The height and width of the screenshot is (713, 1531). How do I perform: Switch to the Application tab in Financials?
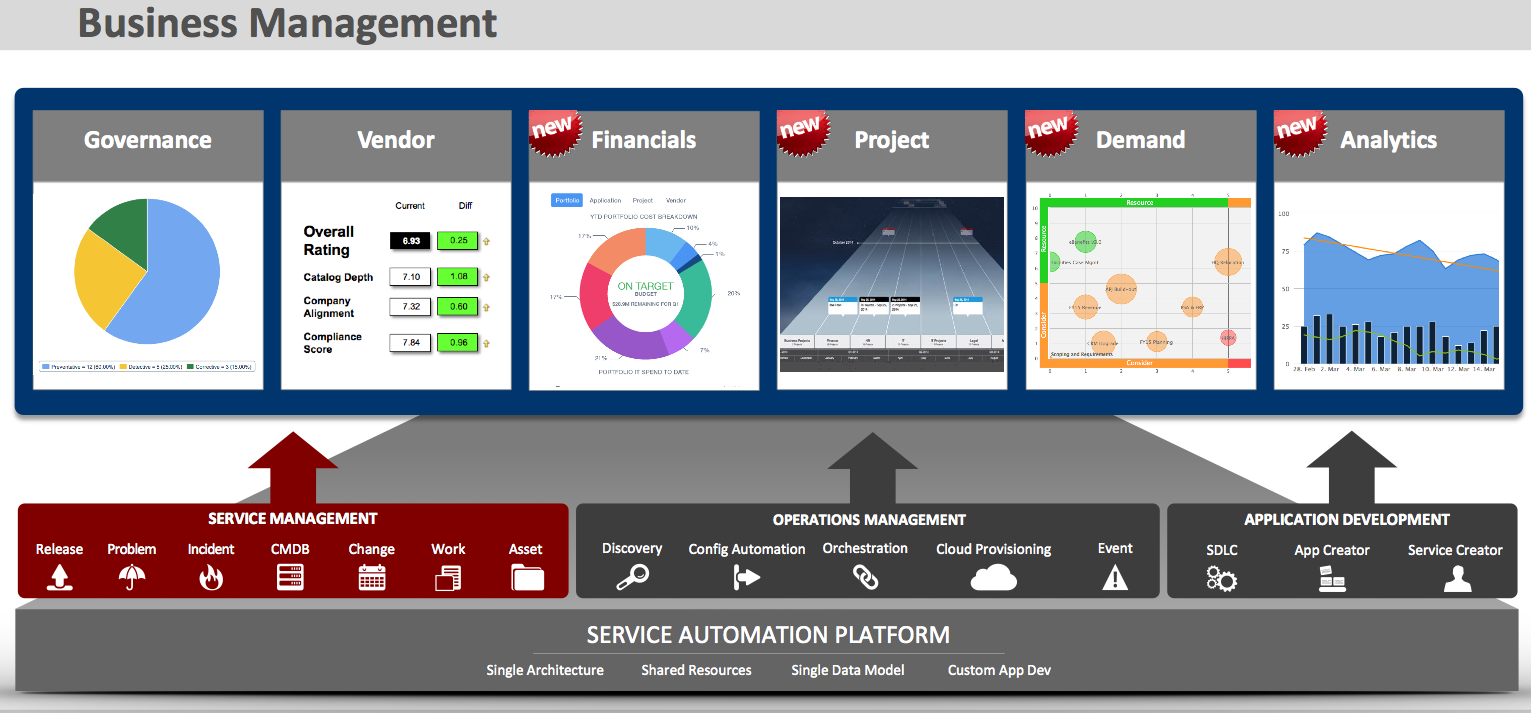coord(605,201)
